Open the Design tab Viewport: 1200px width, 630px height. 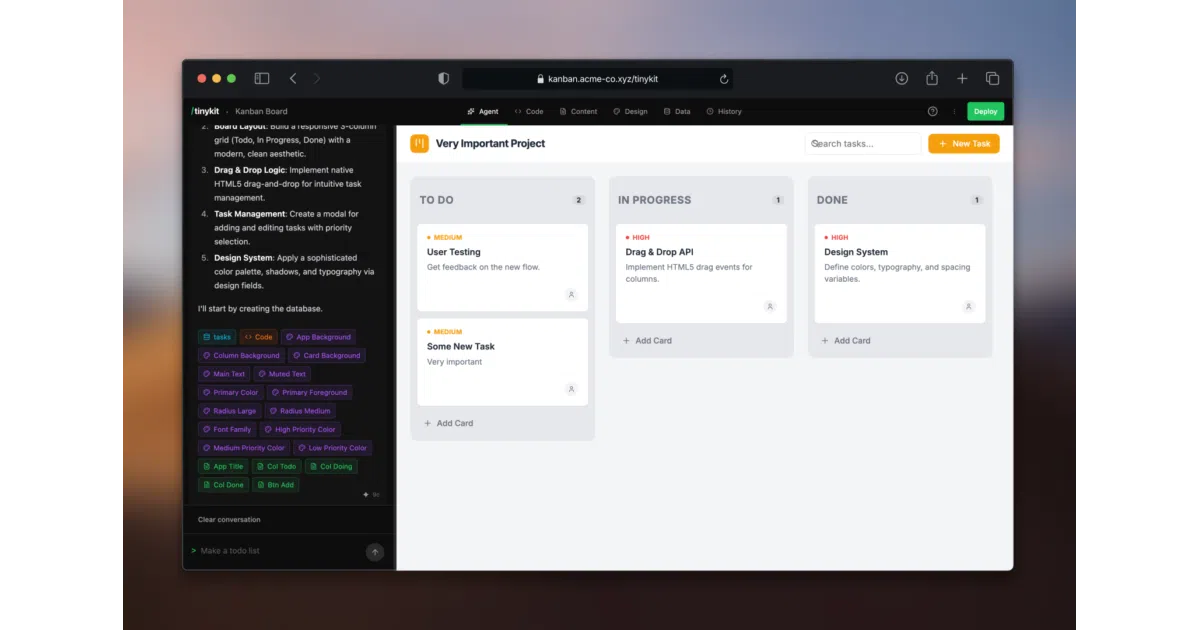point(630,111)
